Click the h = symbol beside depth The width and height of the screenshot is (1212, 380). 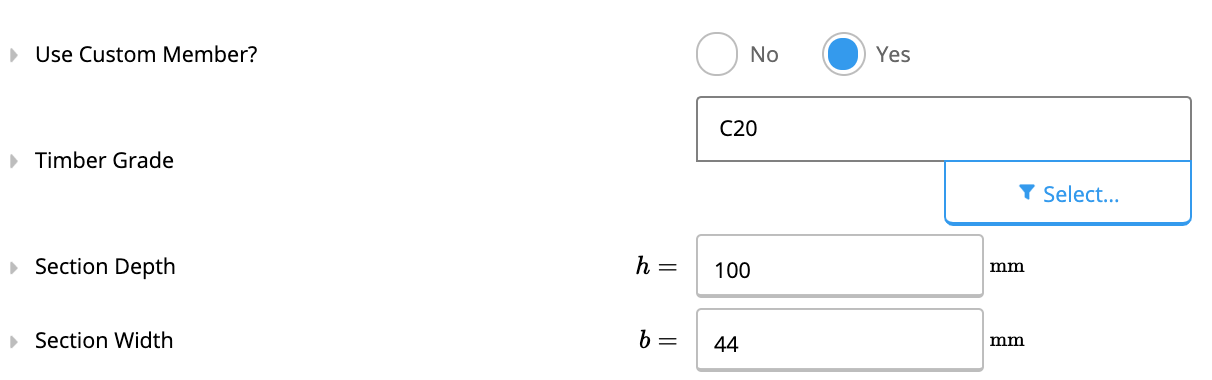coord(657,267)
